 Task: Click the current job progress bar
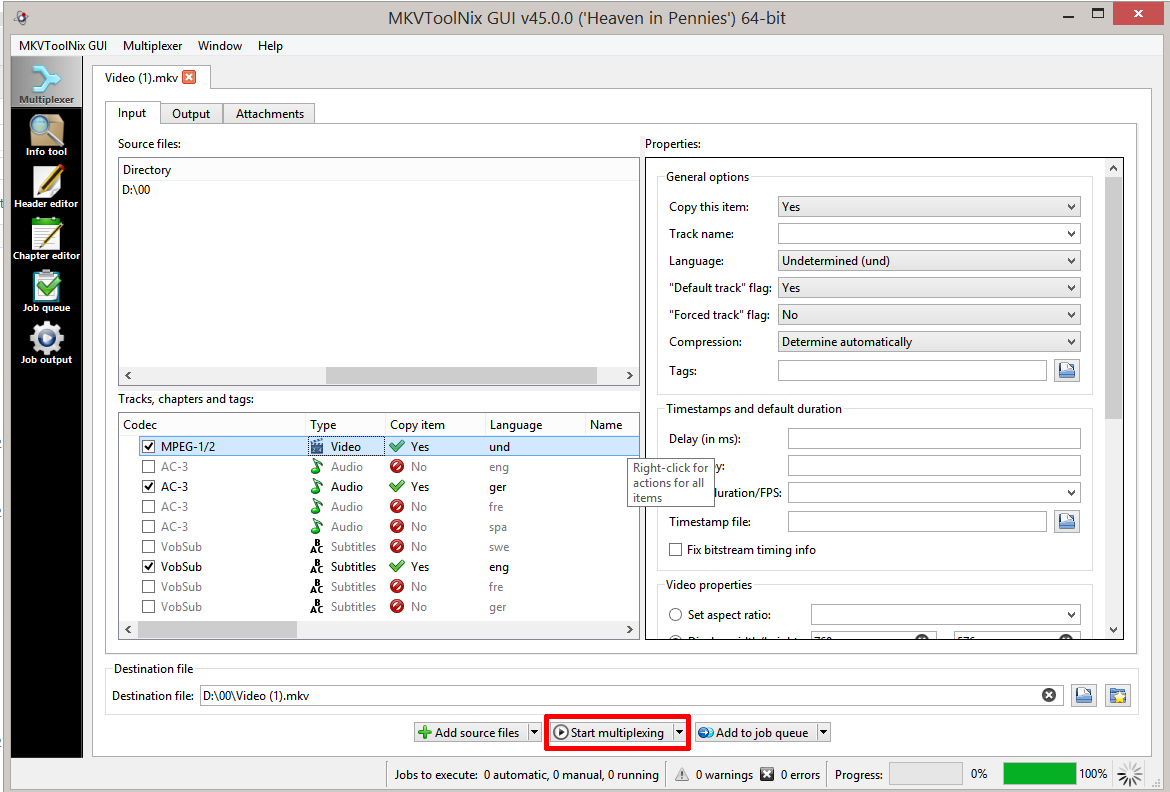pyautogui.click(x=926, y=774)
